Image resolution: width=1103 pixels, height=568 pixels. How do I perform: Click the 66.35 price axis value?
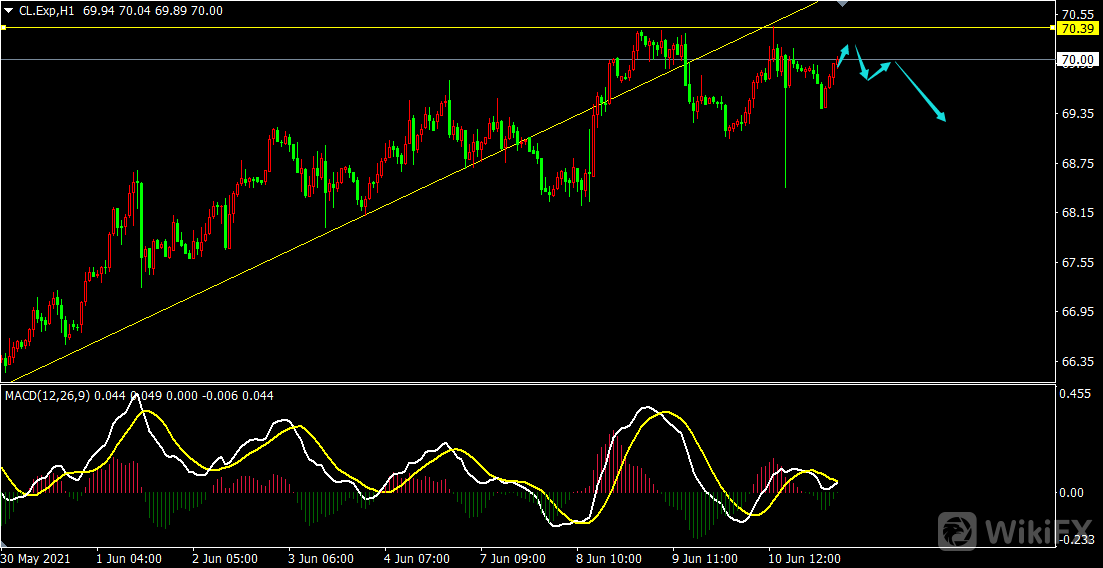coord(1077,362)
